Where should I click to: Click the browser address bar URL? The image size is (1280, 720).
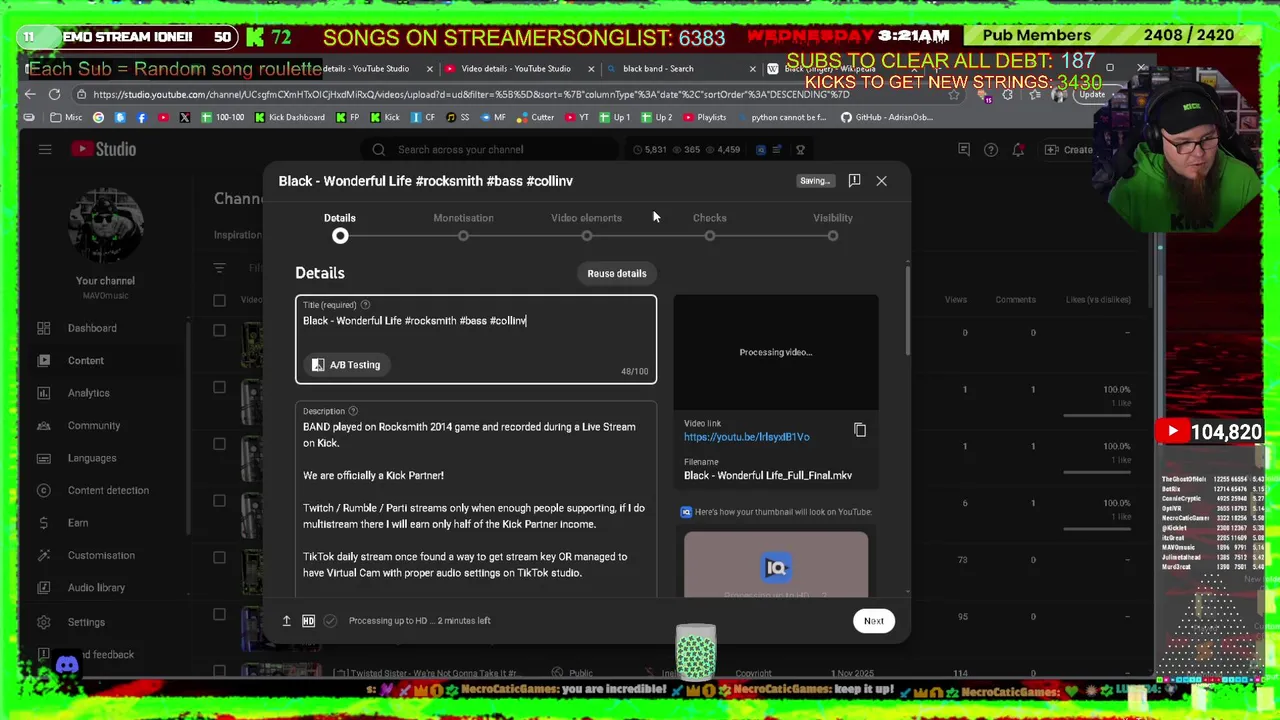pyautogui.click(x=470, y=94)
